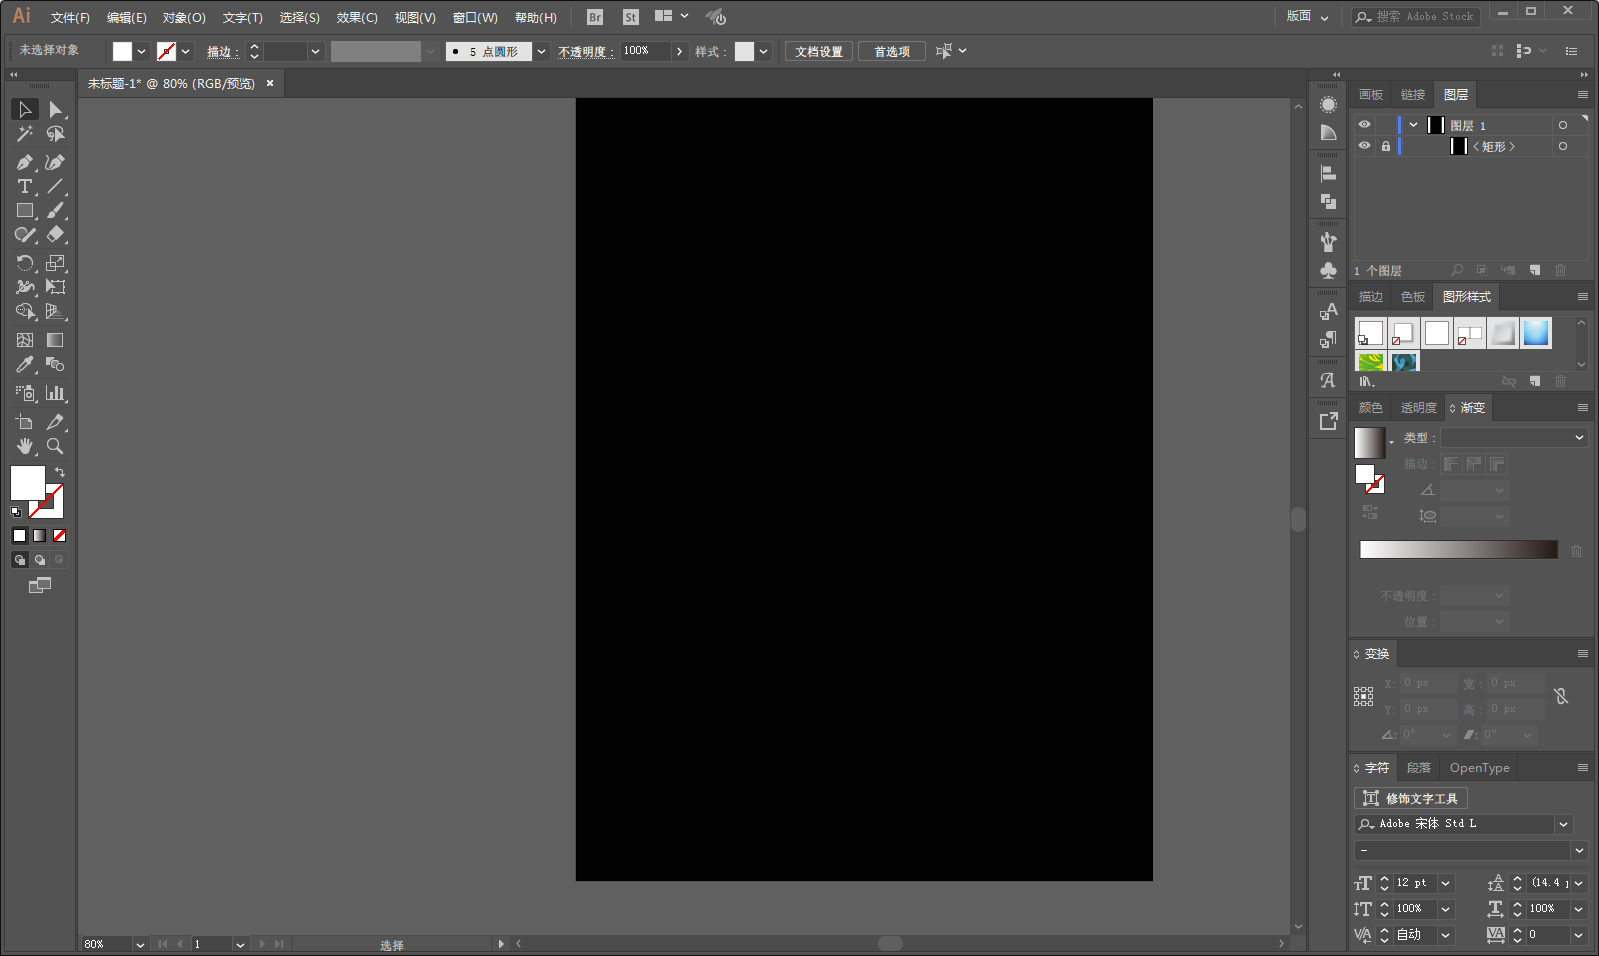Viewport: 1599px width, 956px height.
Task: Toggle visibility of 图层 1
Action: [1364, 125]
